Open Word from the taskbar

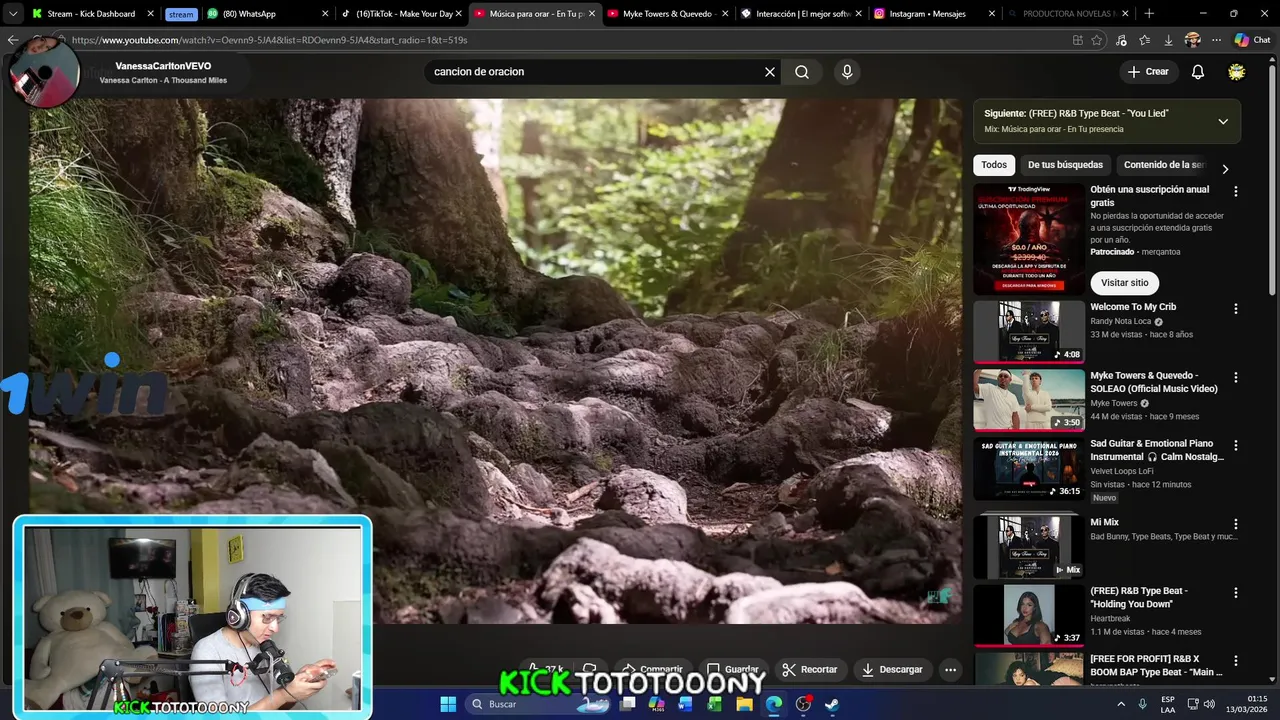686,704
